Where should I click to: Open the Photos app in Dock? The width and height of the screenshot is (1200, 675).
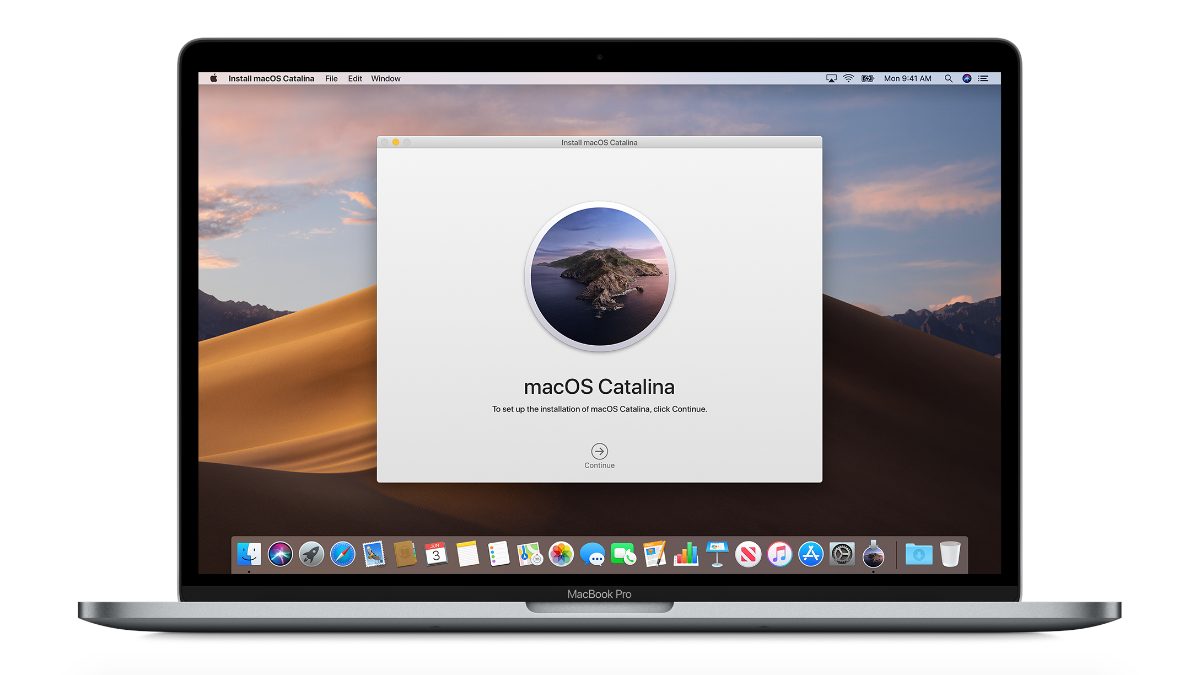(x=561, y=554)
